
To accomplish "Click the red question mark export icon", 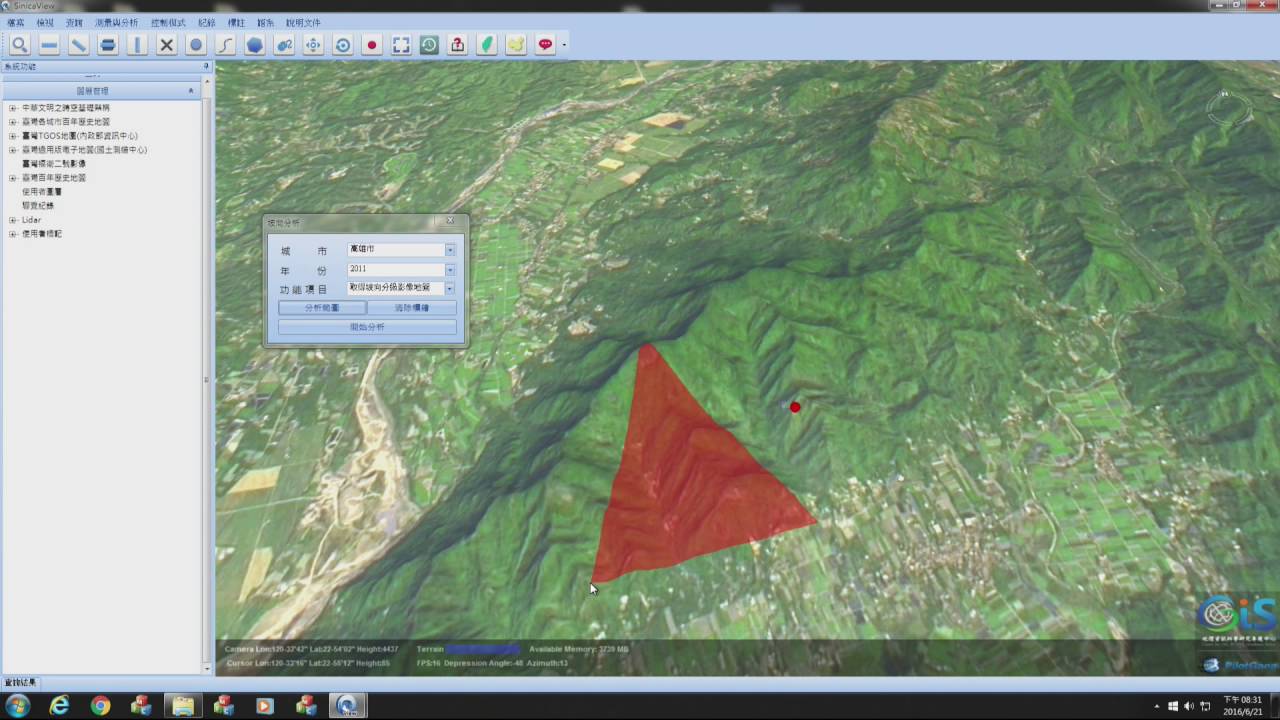I will tap(457, 45).
